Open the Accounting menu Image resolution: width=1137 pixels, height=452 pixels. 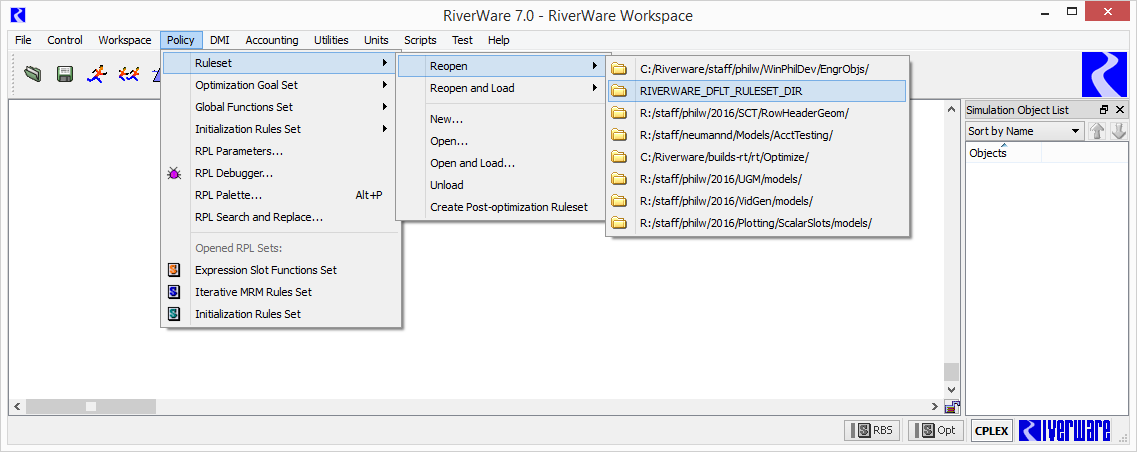click(x=272, y=40)
